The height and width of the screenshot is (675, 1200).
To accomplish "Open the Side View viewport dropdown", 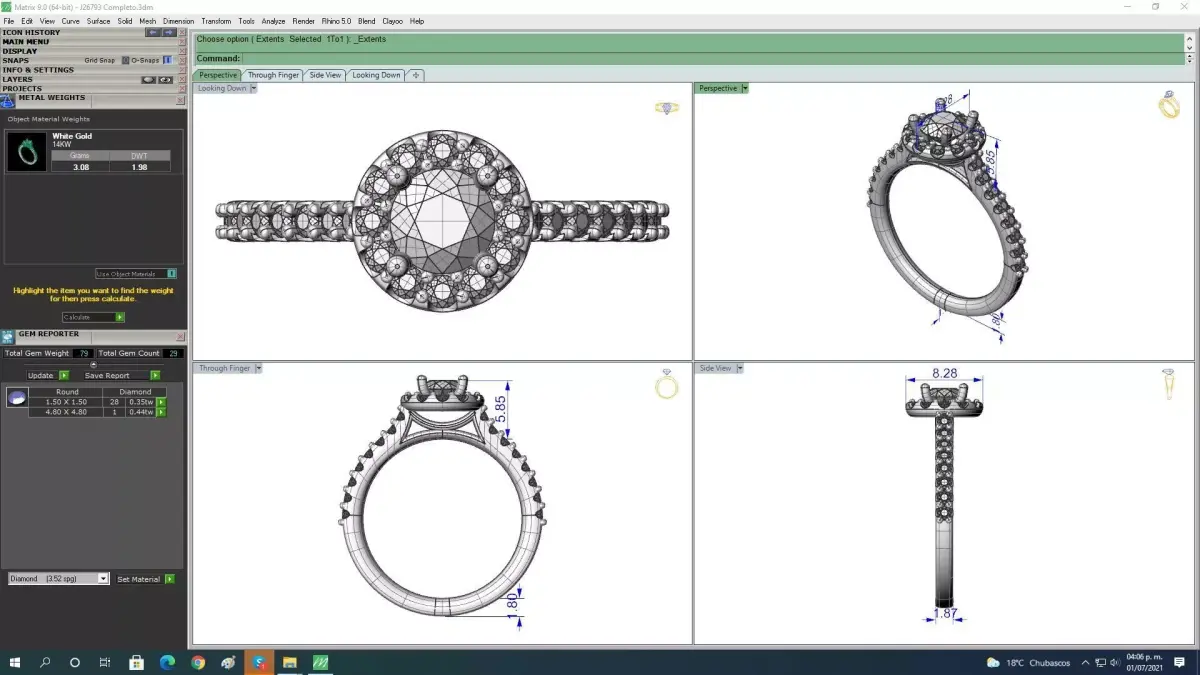I will click(x=739, y=368).
